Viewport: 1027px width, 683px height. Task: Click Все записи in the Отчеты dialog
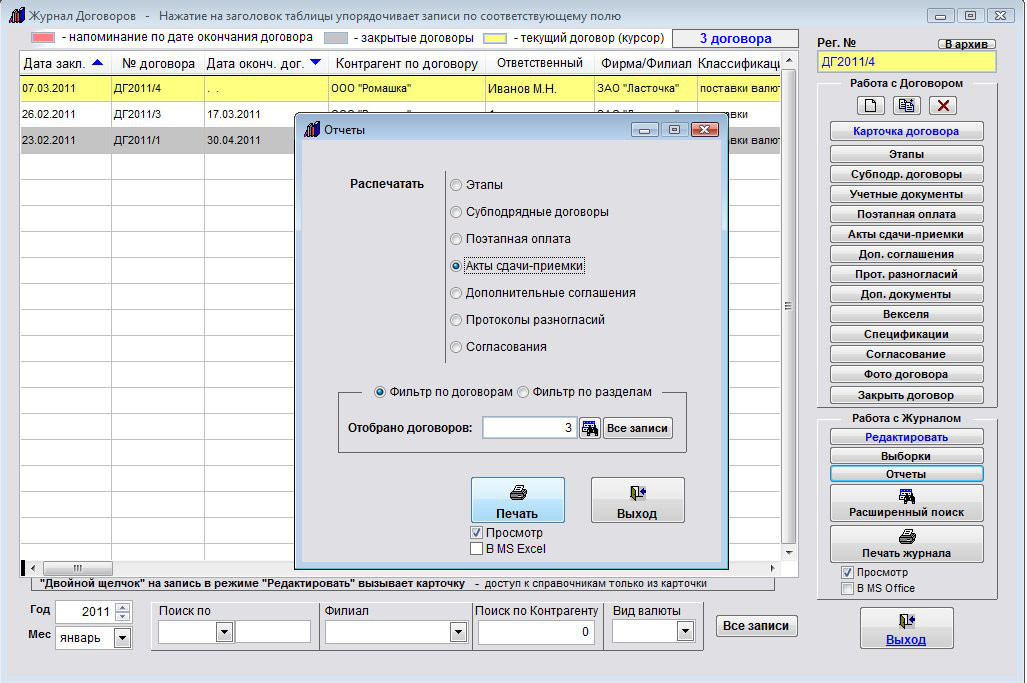(x=637, y=428)
